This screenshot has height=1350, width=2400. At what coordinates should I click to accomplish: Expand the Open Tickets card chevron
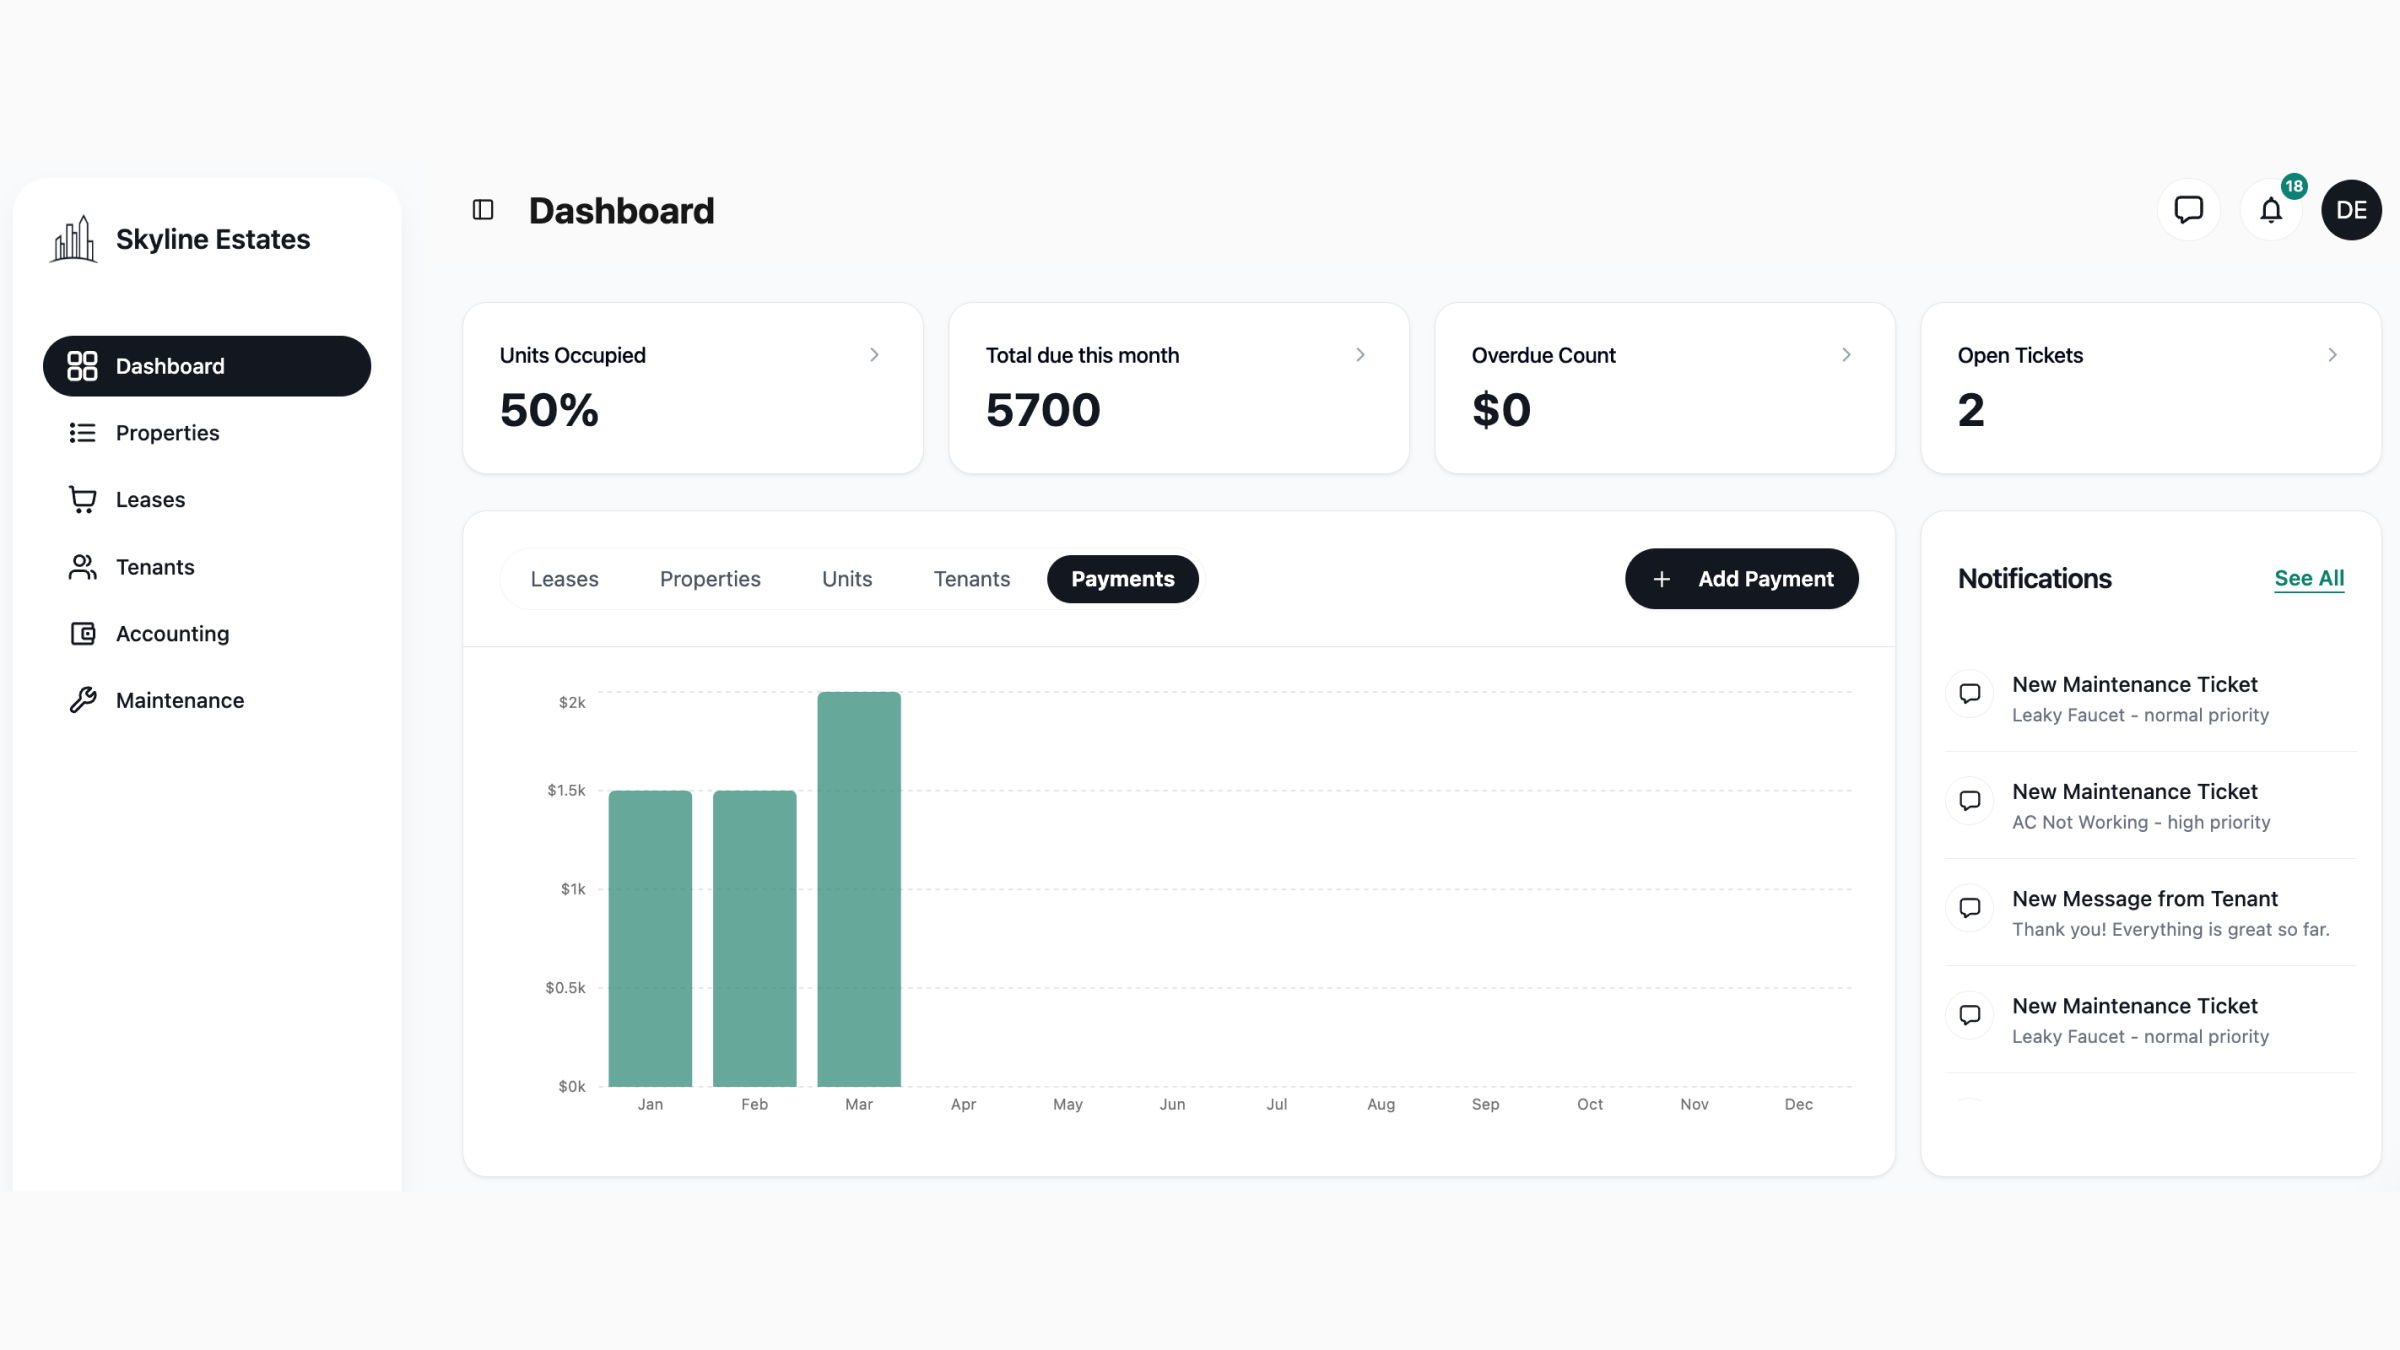2332,355
